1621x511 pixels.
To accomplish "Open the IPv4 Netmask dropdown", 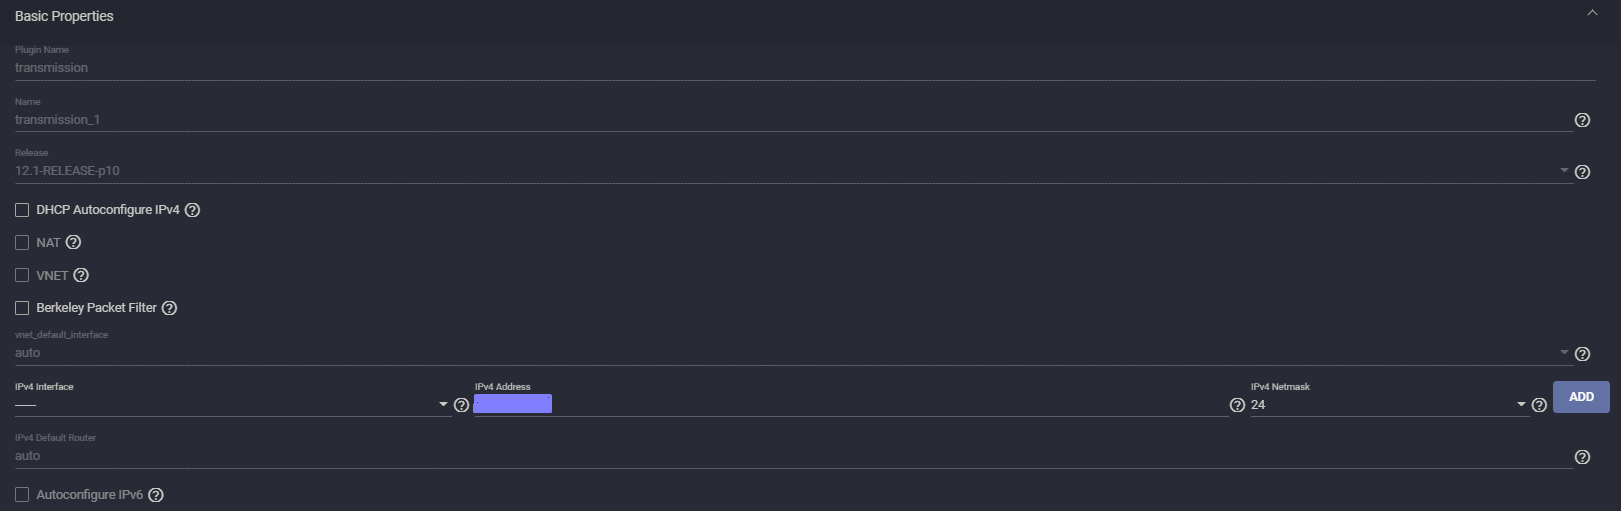I will (x=1389, y=404).
